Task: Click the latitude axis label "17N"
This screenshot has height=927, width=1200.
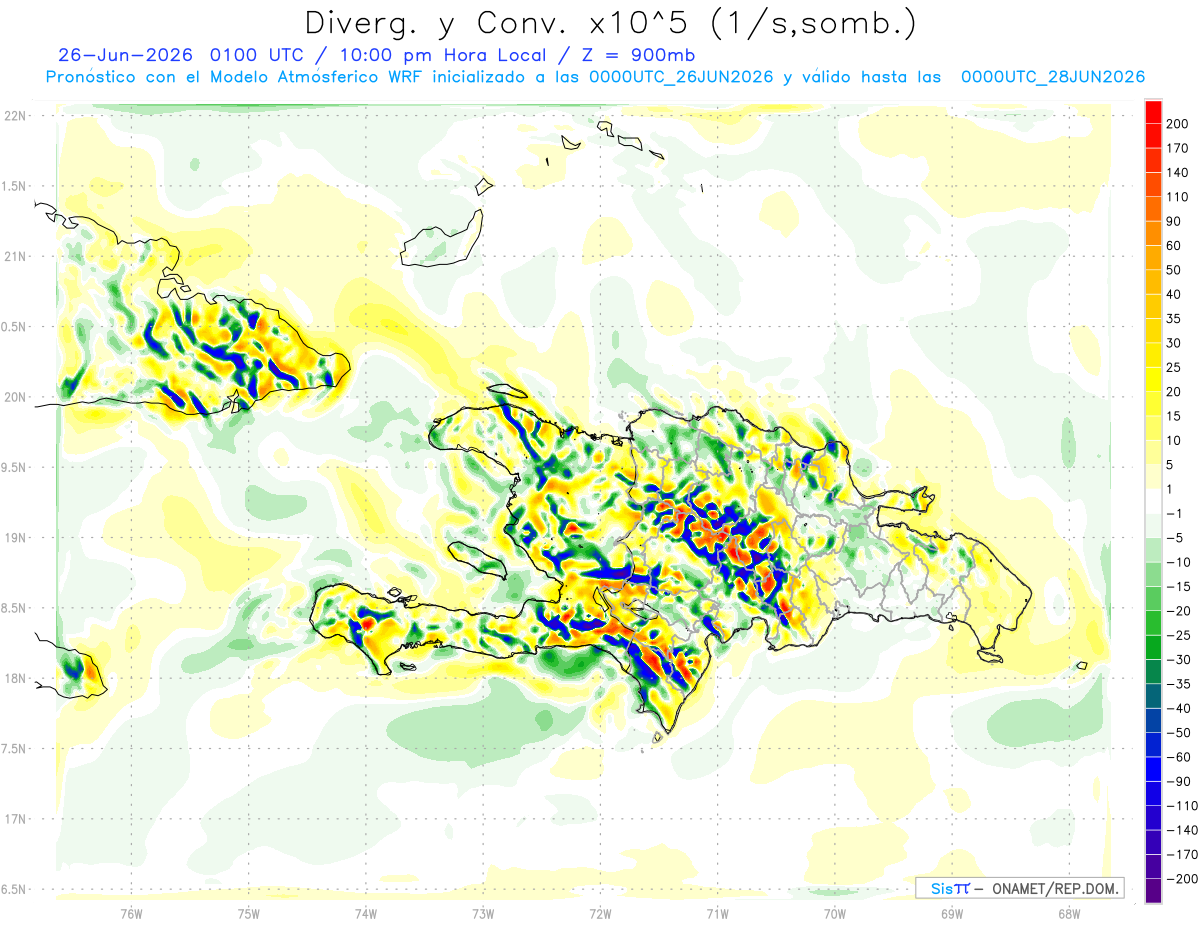Action: tap(15, 819)
